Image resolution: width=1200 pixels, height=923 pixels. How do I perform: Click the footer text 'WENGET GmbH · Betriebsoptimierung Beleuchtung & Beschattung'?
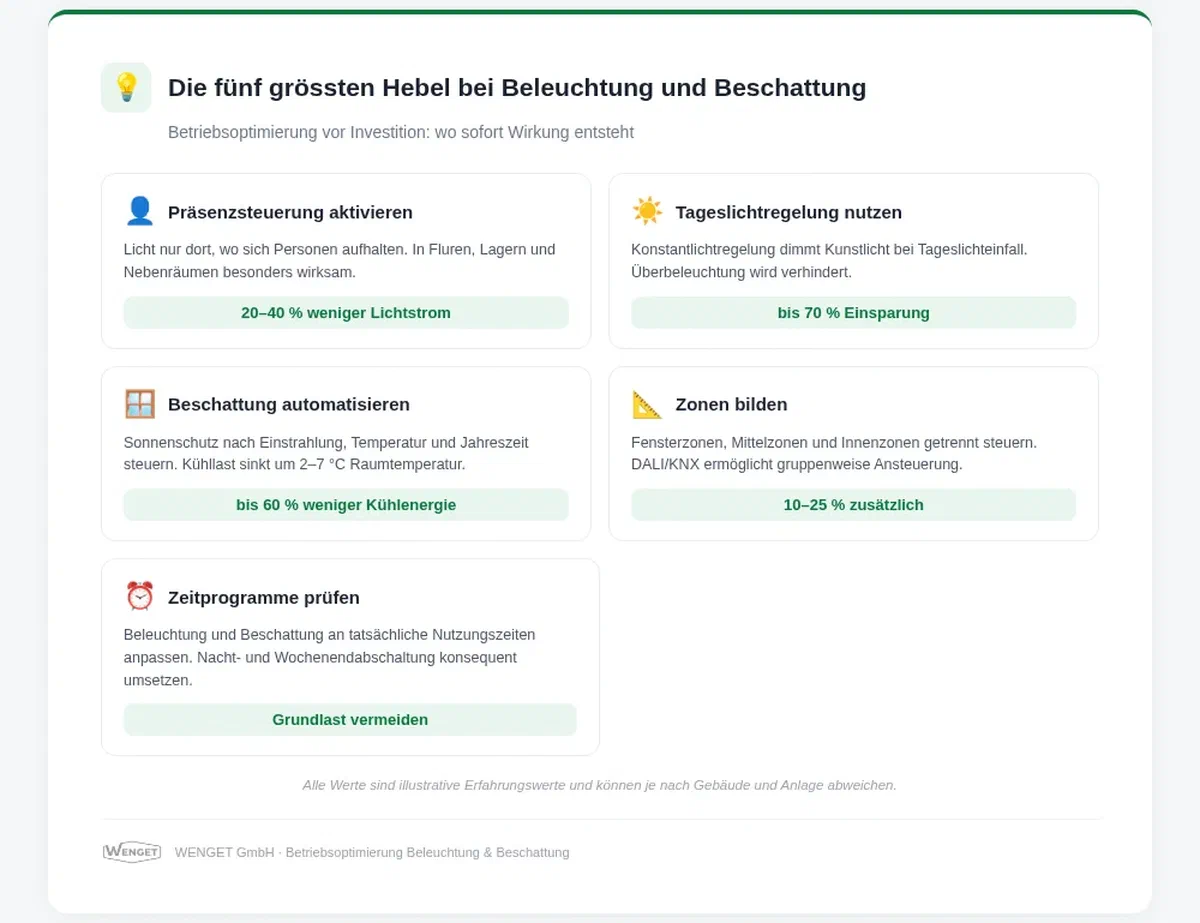coord(372,852)
